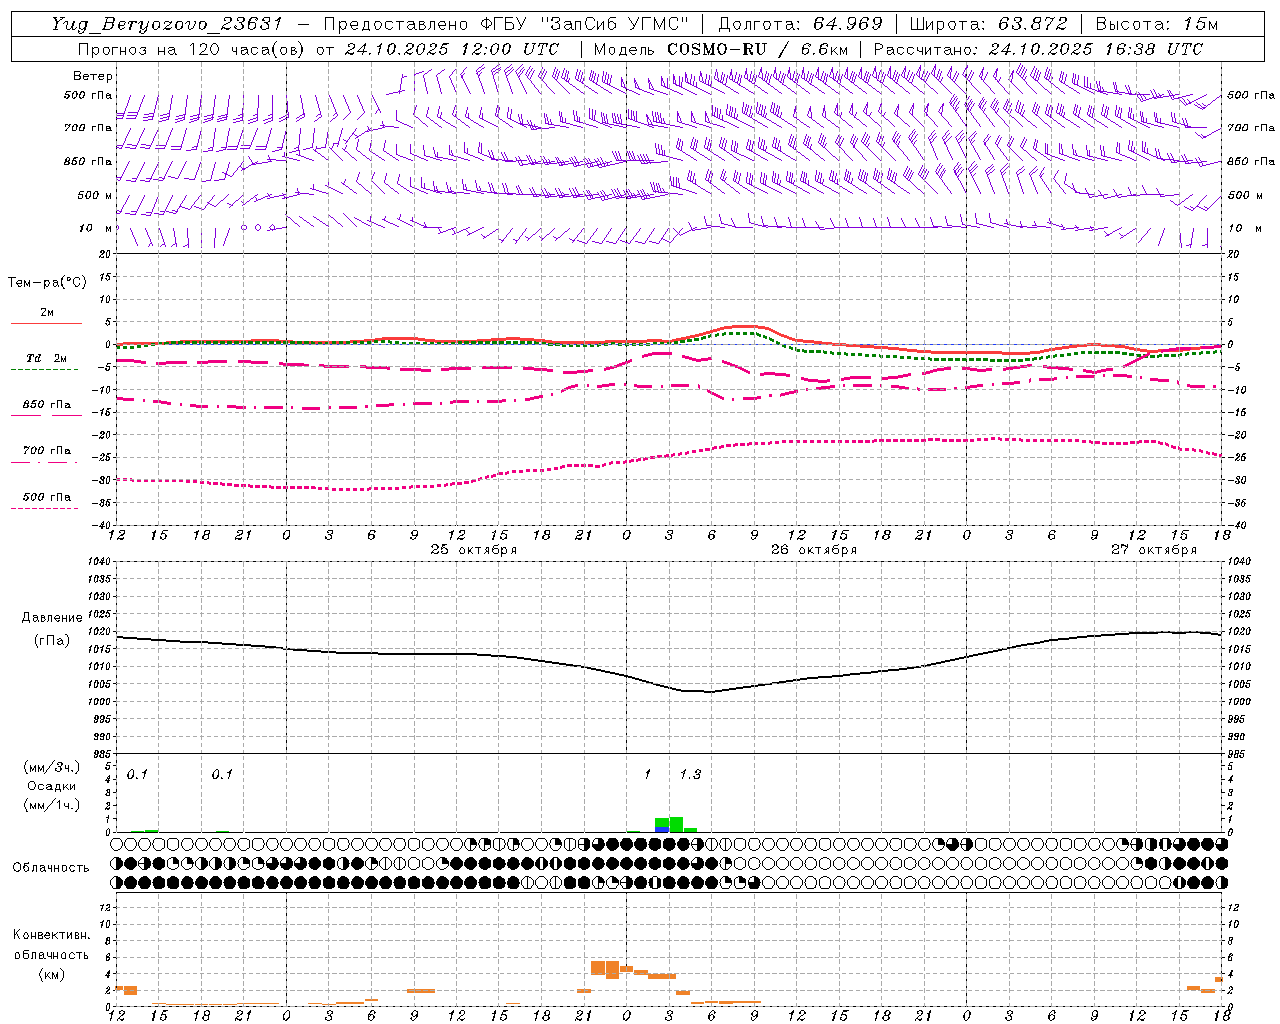Click the provider text ФГБУ "ЗапСиб УГМС"
The height and width of the screenshot is (1024, 1280).
click(586, 24)
